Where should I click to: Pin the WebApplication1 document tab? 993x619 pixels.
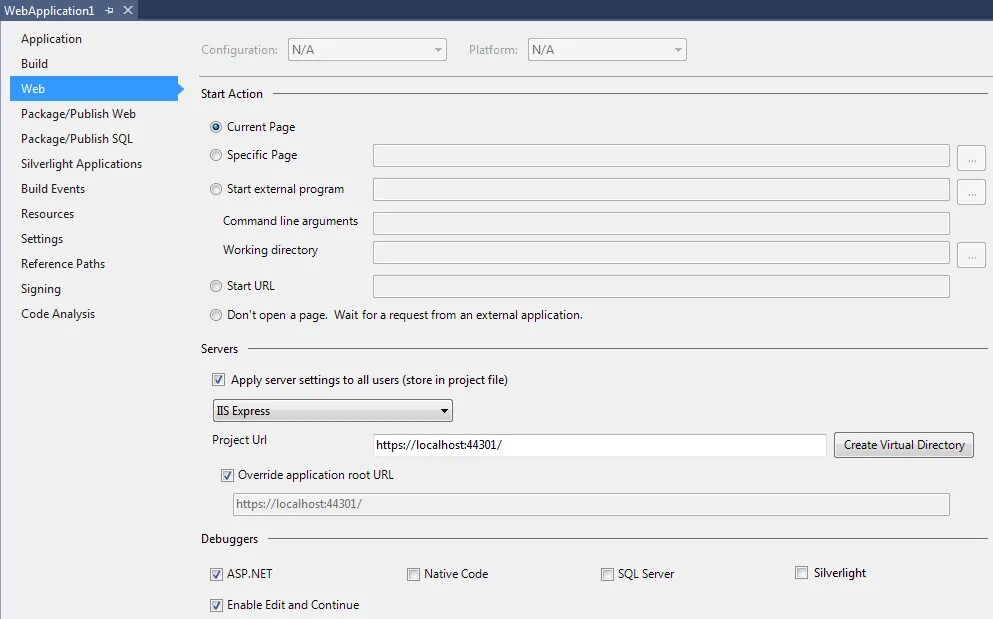click(x=109, y=10)
